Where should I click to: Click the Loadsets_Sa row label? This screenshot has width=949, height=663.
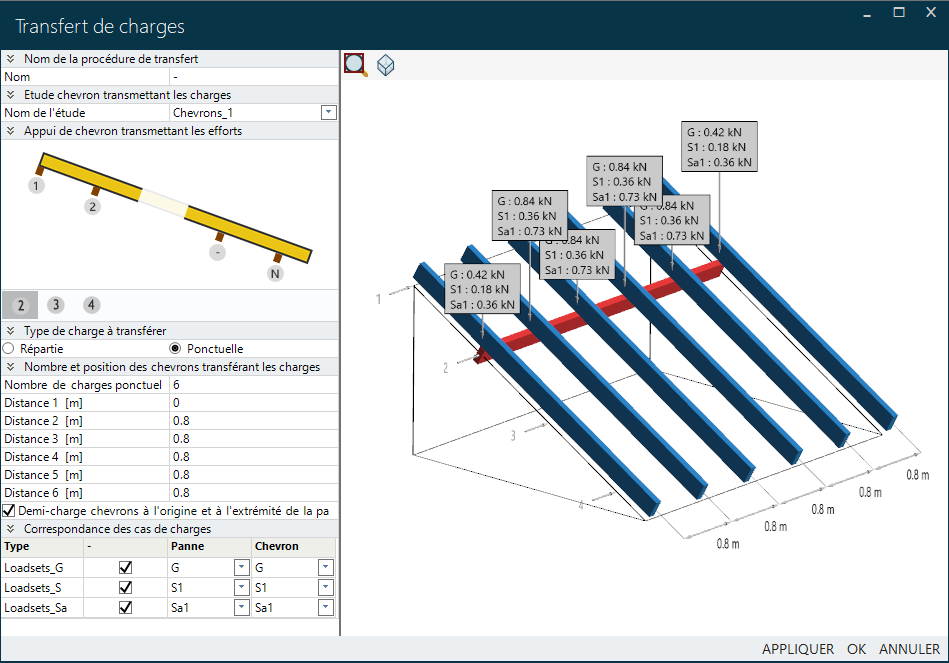pos(36,608)
